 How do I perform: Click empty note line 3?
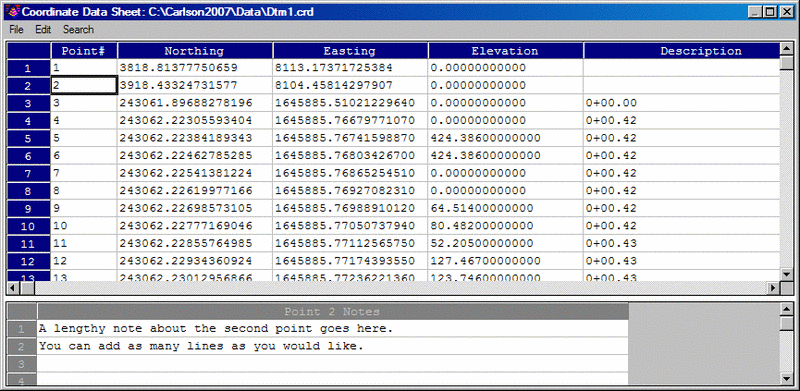tap(332, 363)
